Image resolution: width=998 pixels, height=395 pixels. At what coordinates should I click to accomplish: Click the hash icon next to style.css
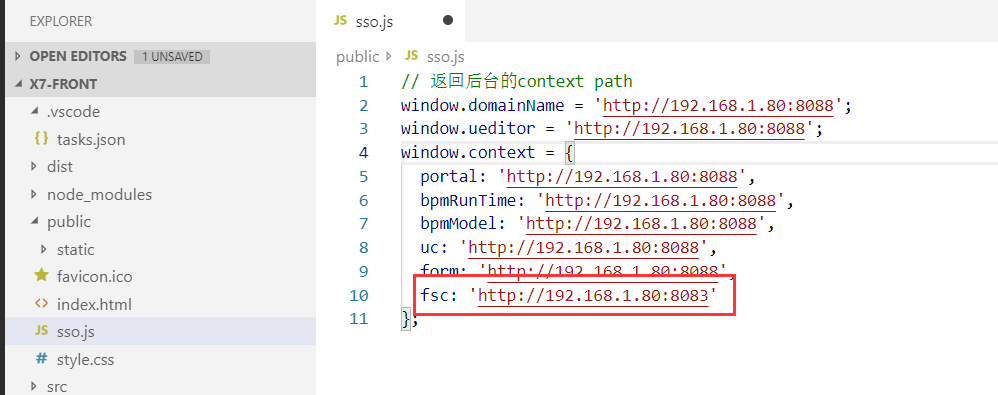pos(41,359)
